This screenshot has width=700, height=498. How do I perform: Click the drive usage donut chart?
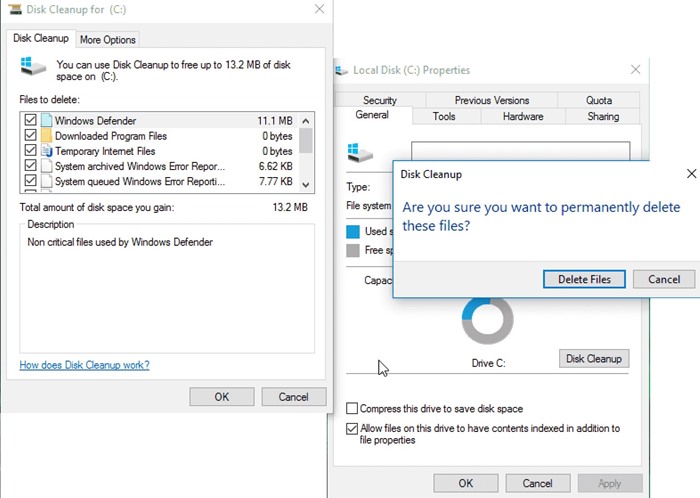click(x=488, y=321)
